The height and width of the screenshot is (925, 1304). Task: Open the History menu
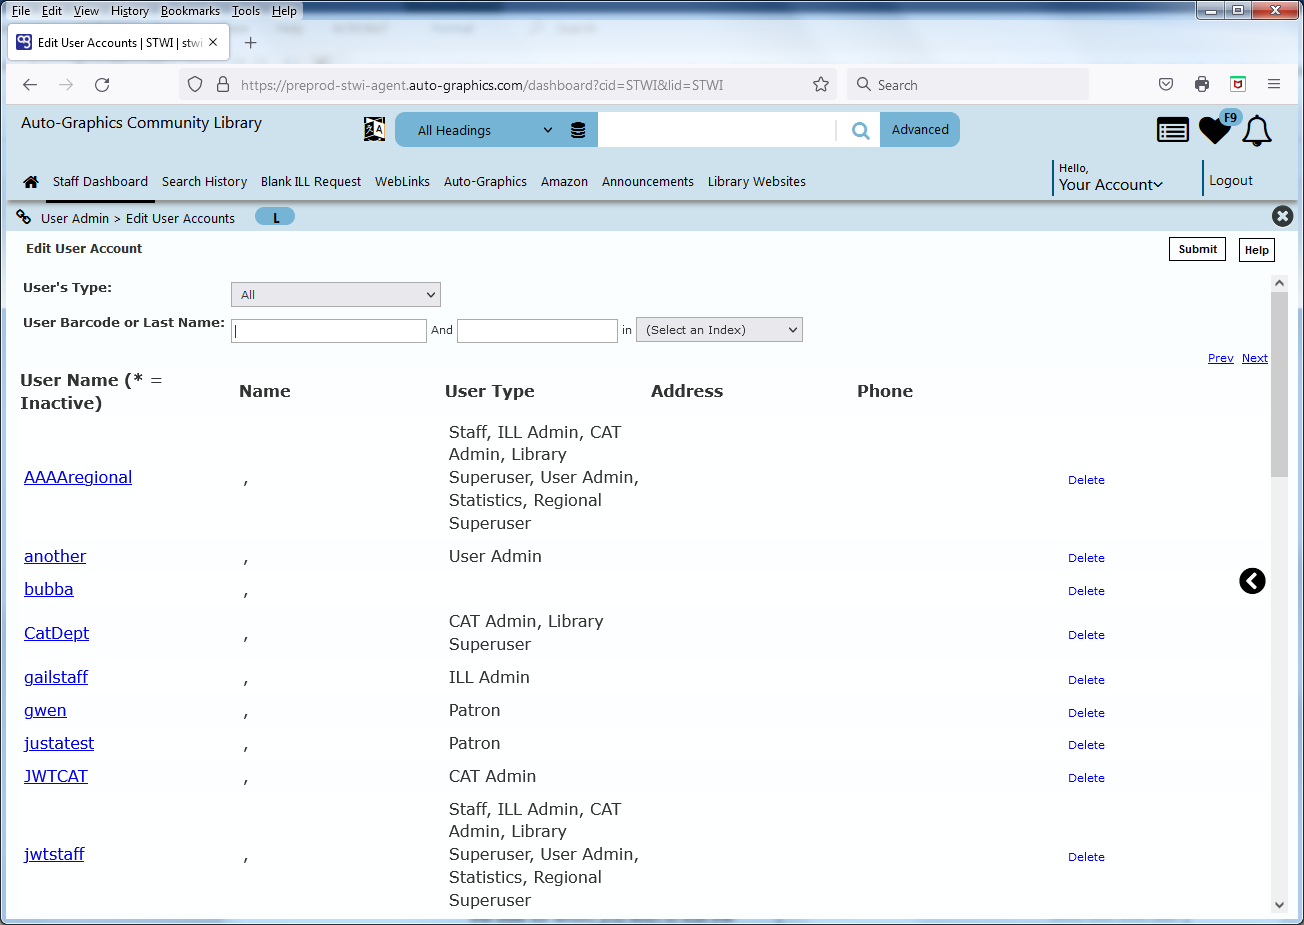pyautogui.click(x=130, y=11)
